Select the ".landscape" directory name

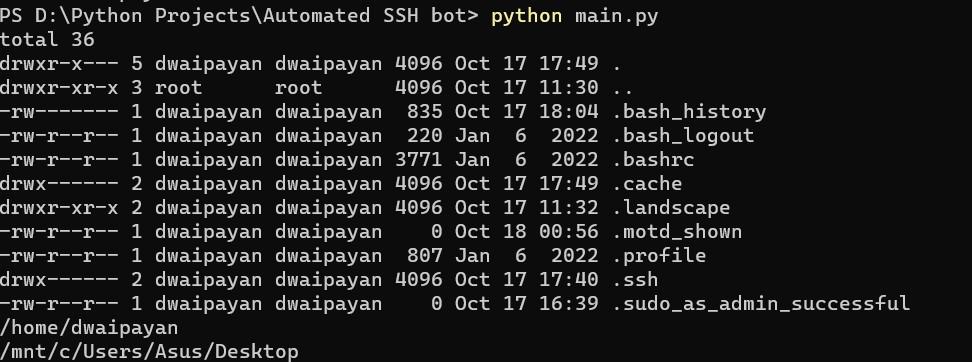pos(671,208)
